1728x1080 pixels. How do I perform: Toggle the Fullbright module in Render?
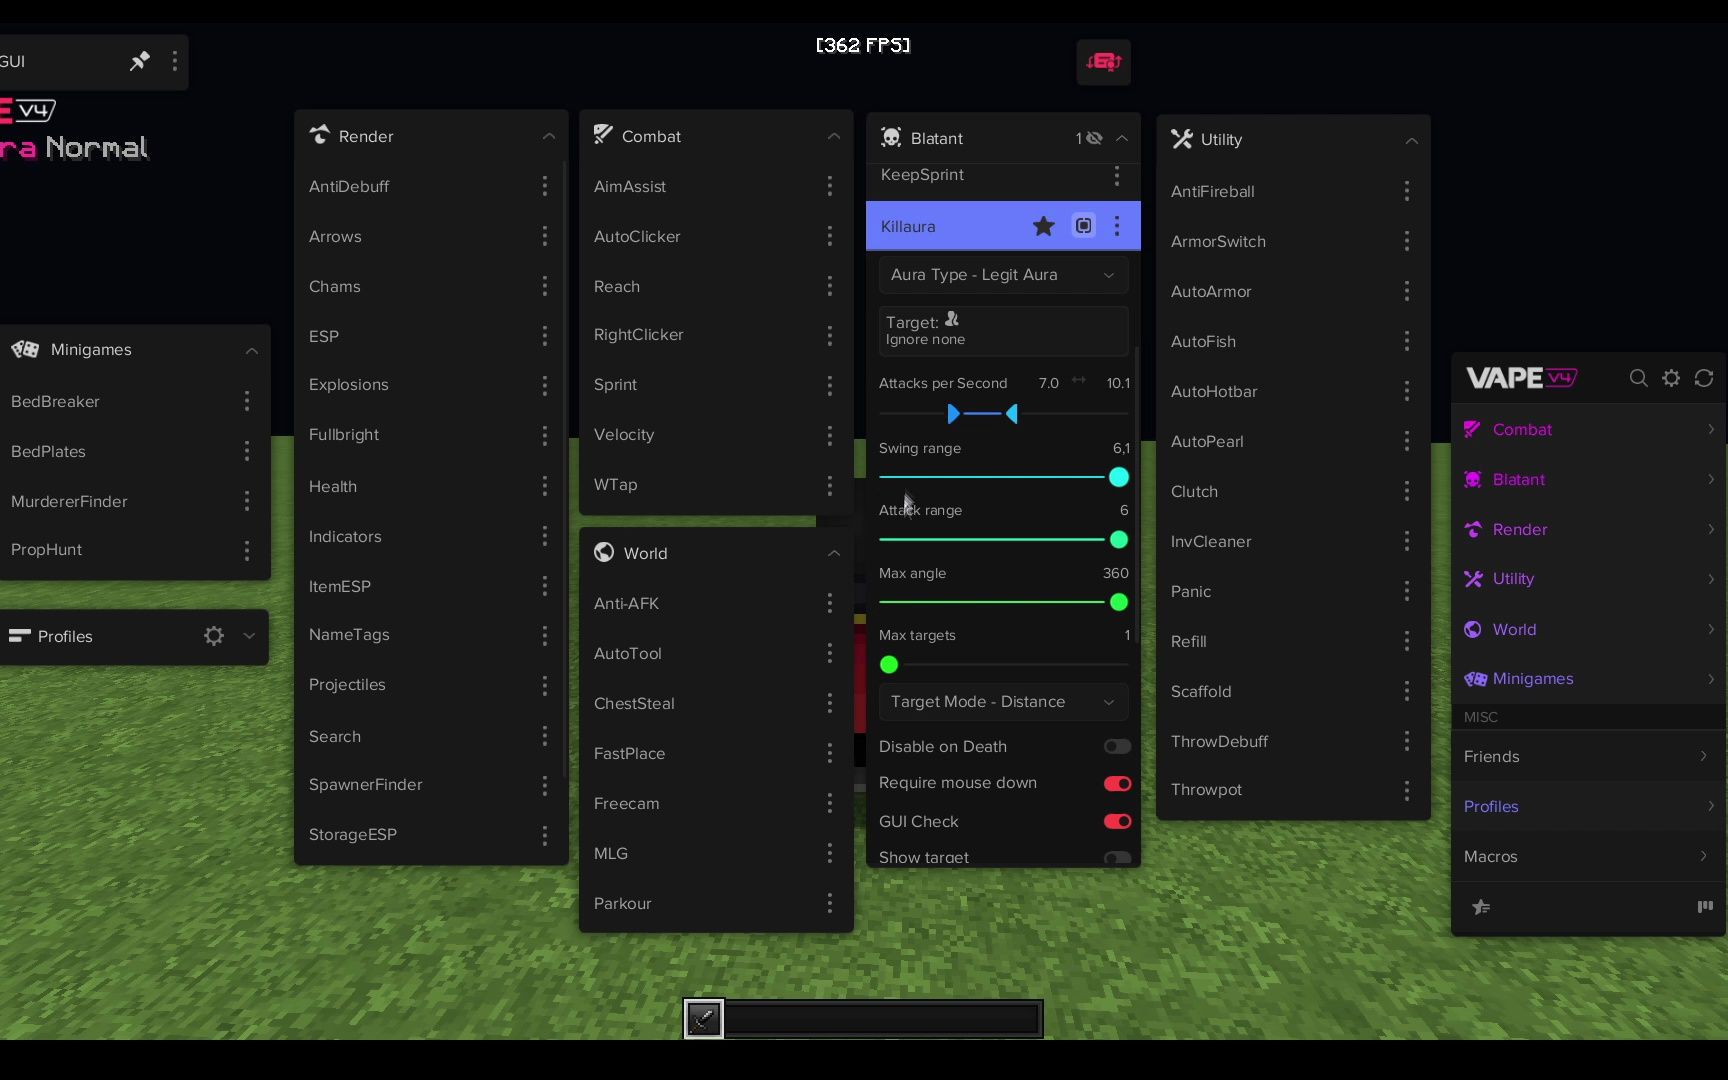tap(344, 435)
